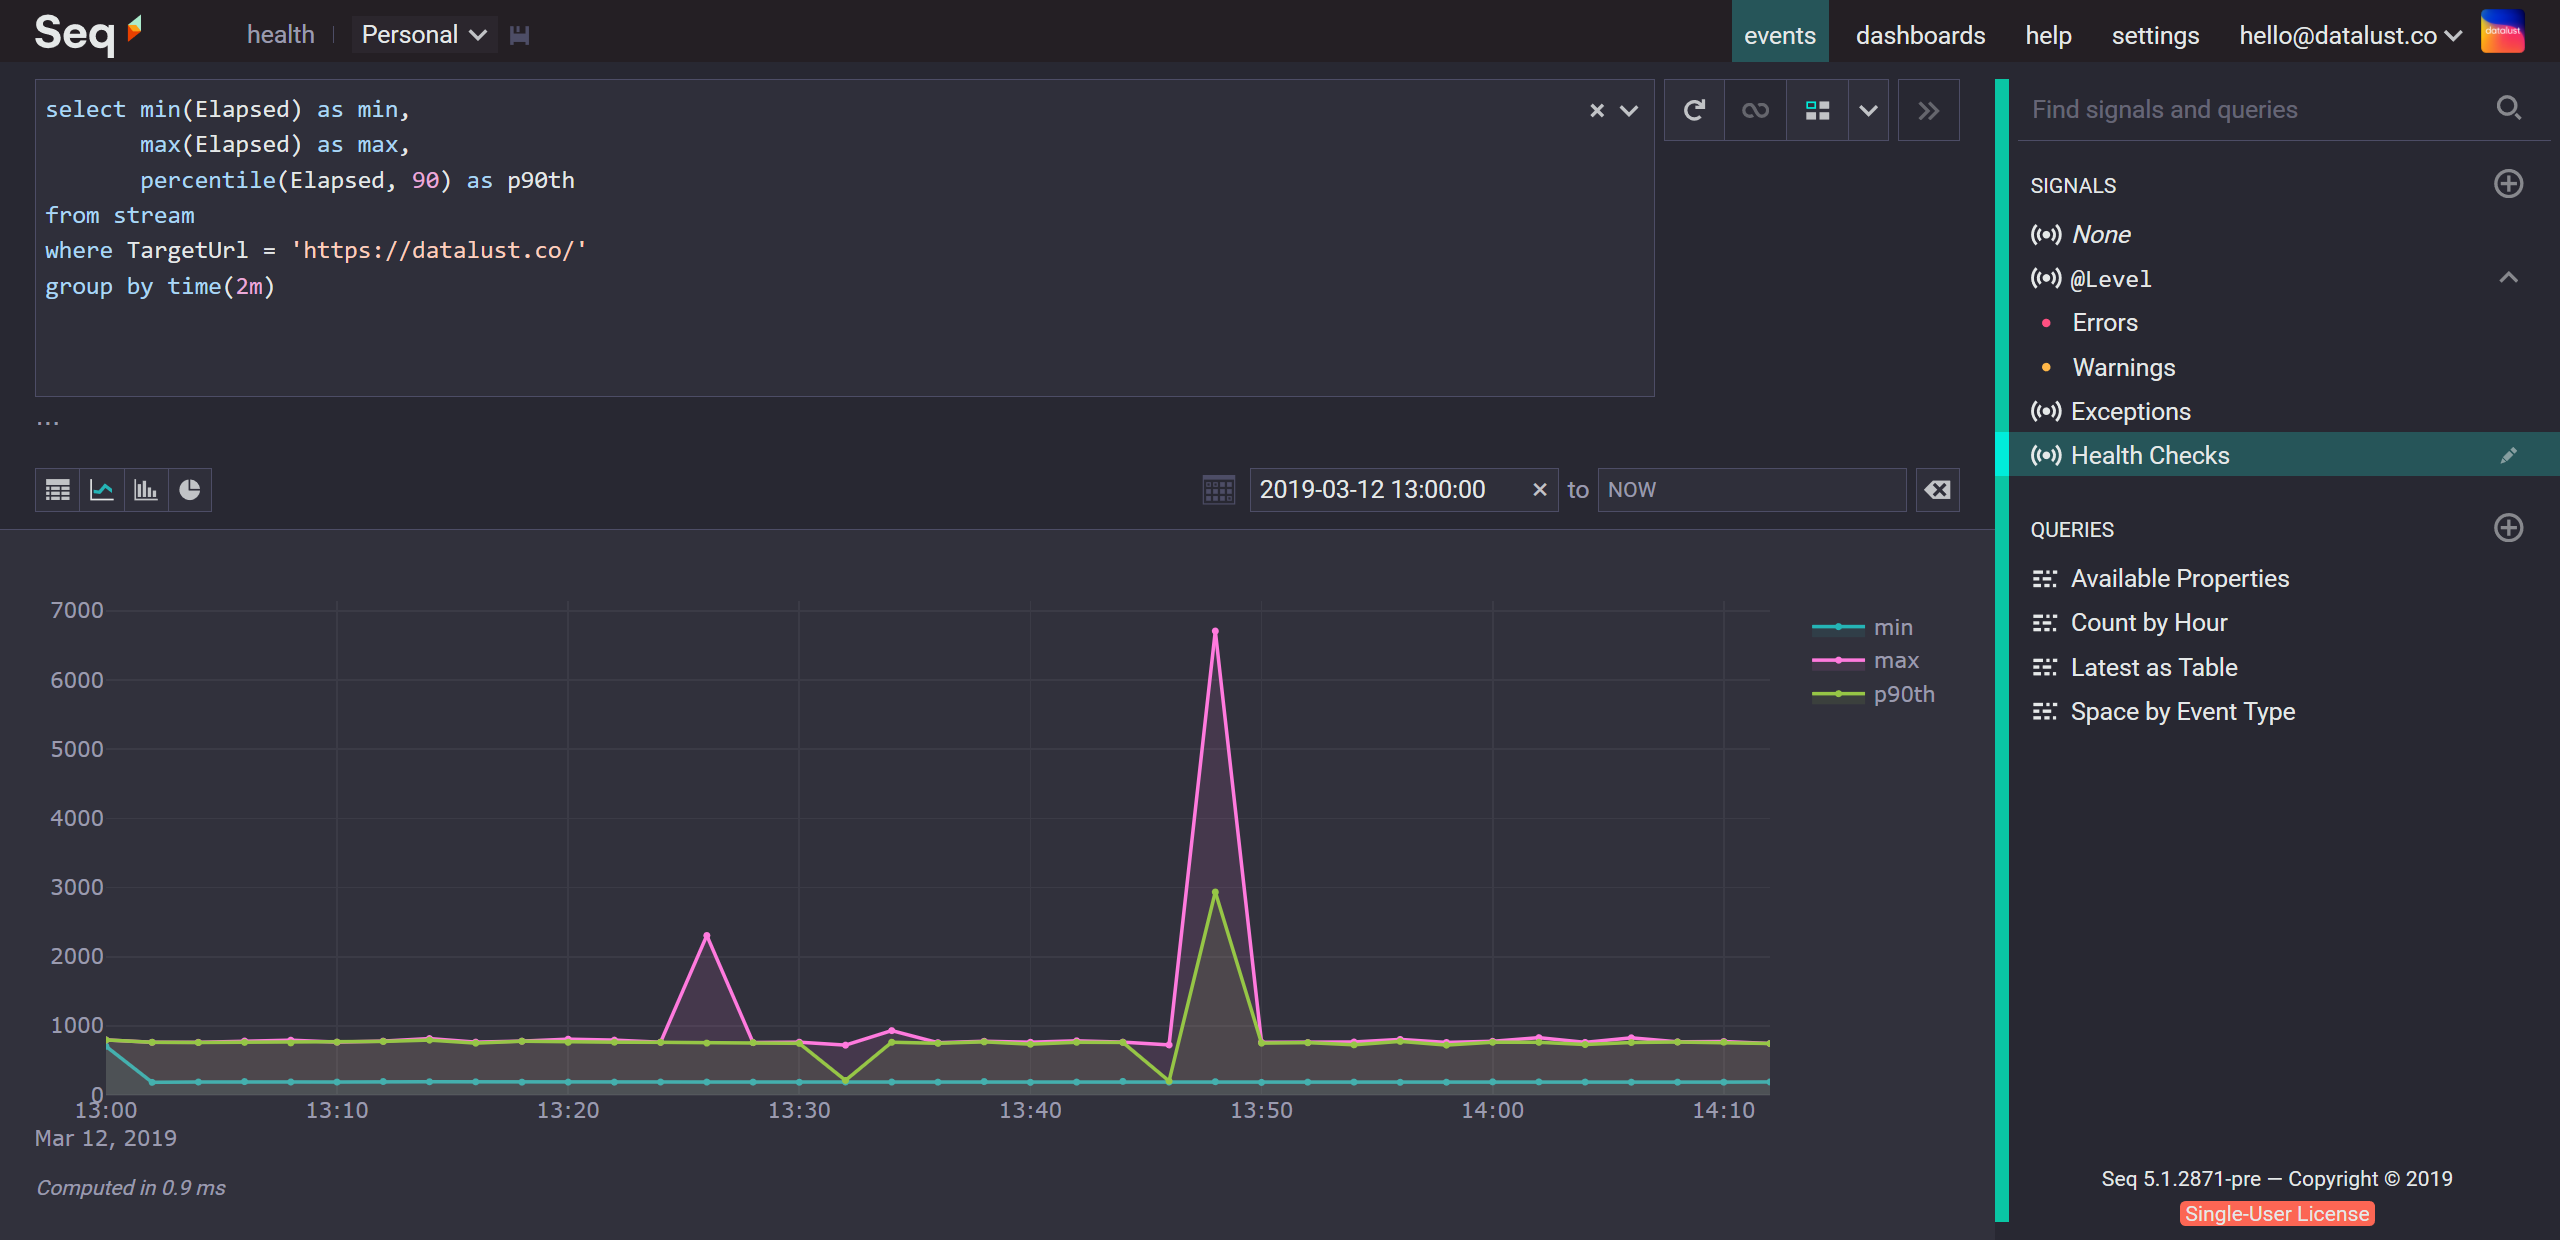Toggle the @Level signal group
This screenshot has width=2560, height=1240.
(x=2110, y=279)
